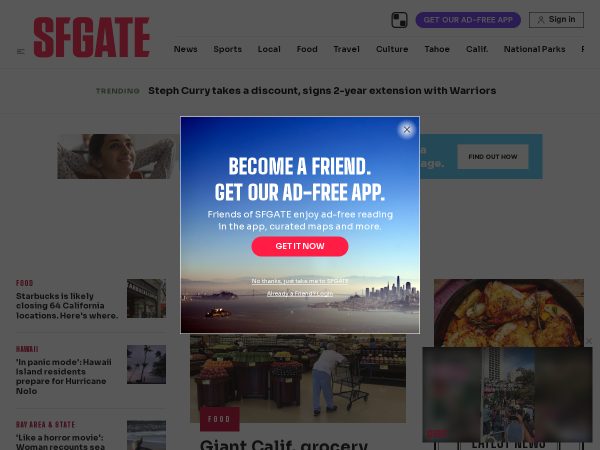Screen dimensions: 600x450
Task: Click the woman photo in banner ad
Action: [x=118, y=156]
